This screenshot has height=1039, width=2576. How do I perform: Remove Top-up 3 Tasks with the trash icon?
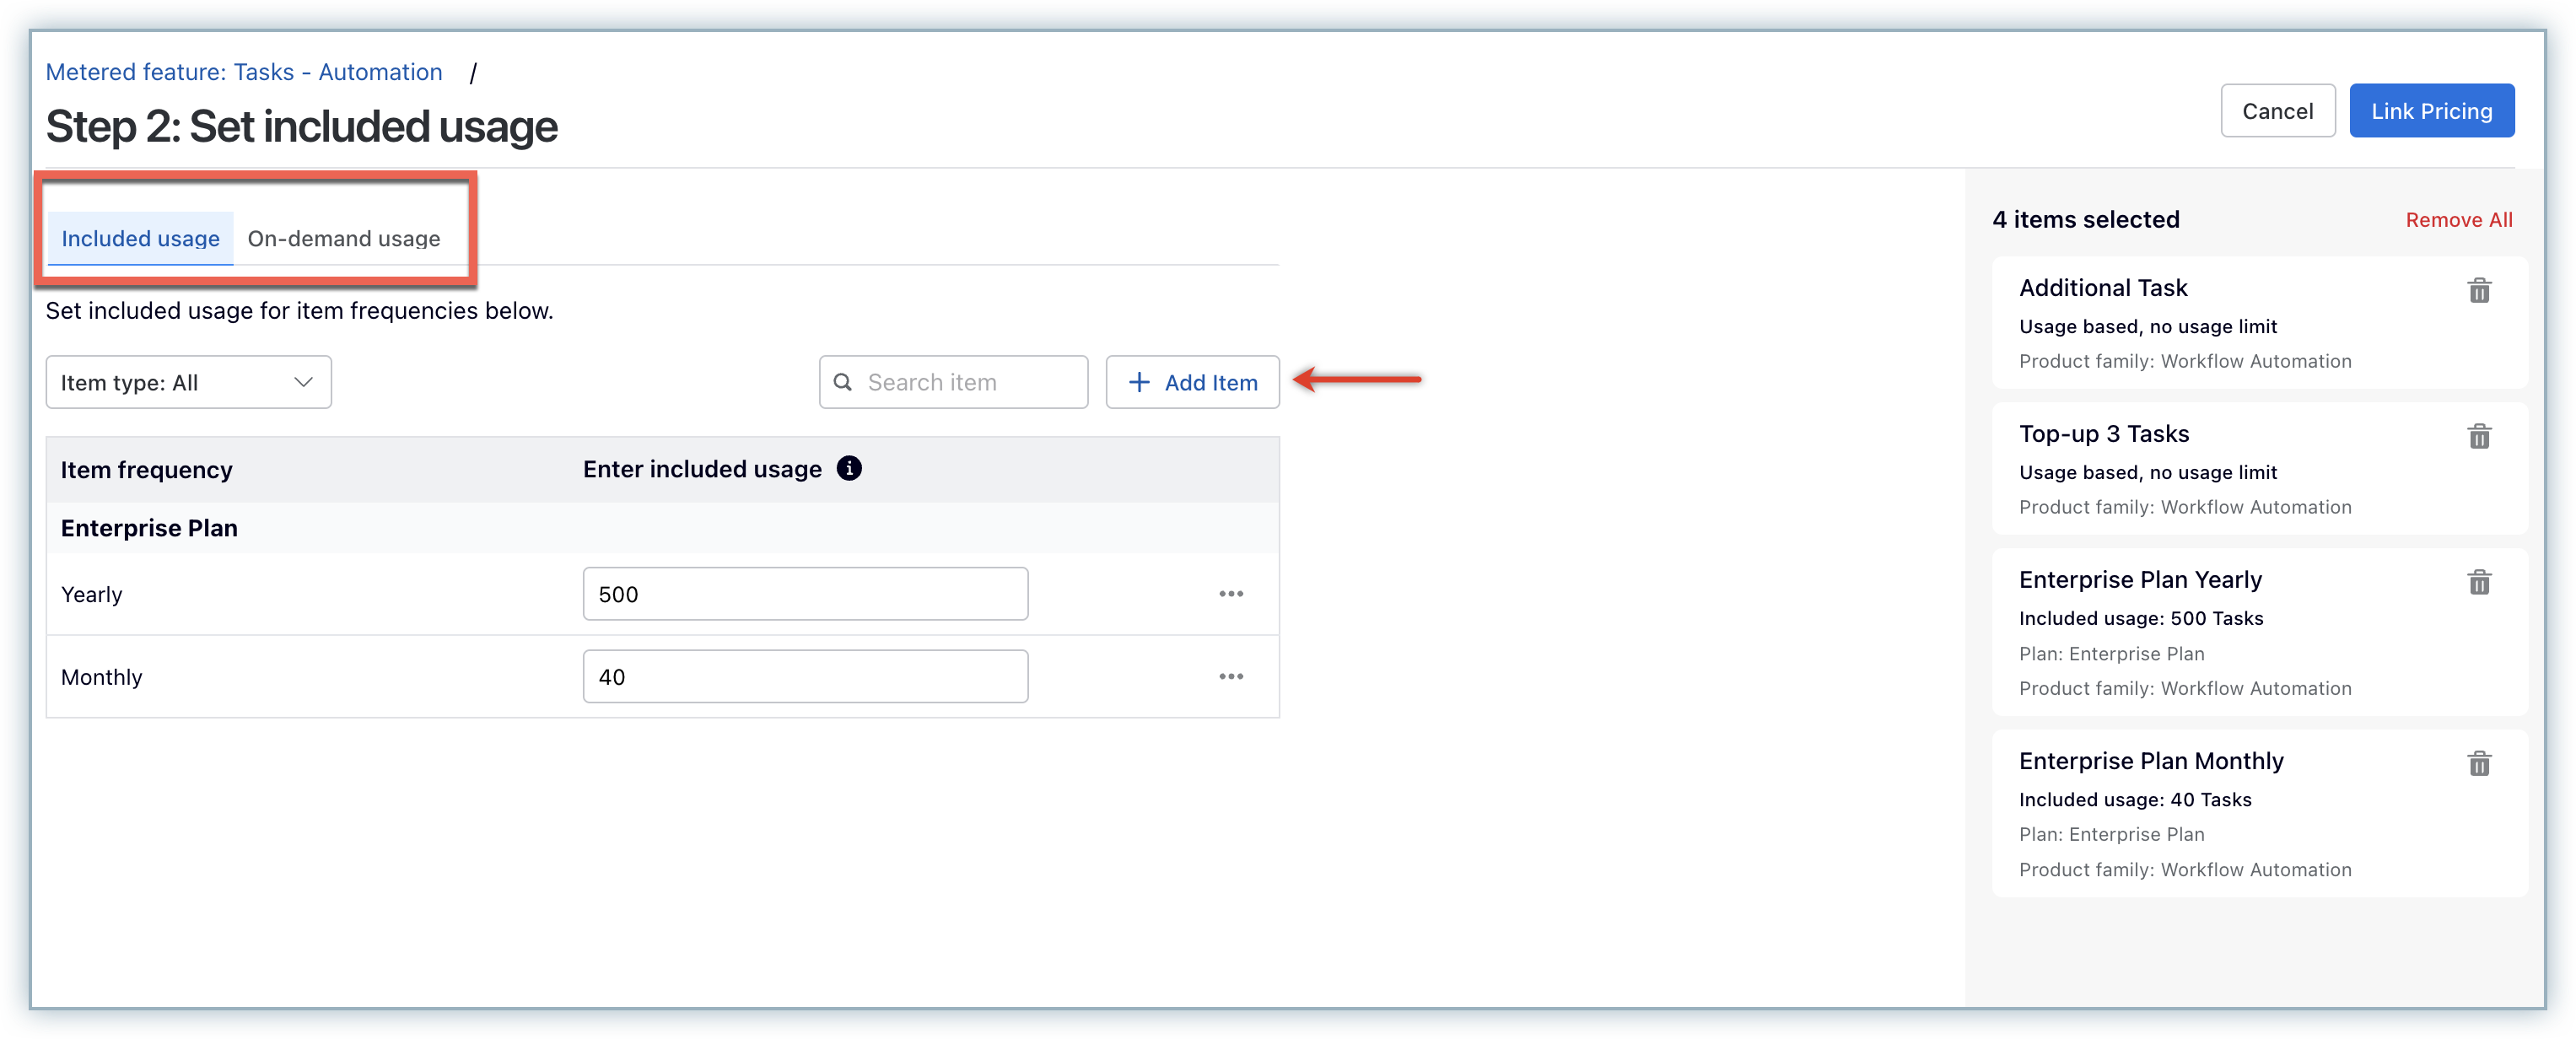2479,436
